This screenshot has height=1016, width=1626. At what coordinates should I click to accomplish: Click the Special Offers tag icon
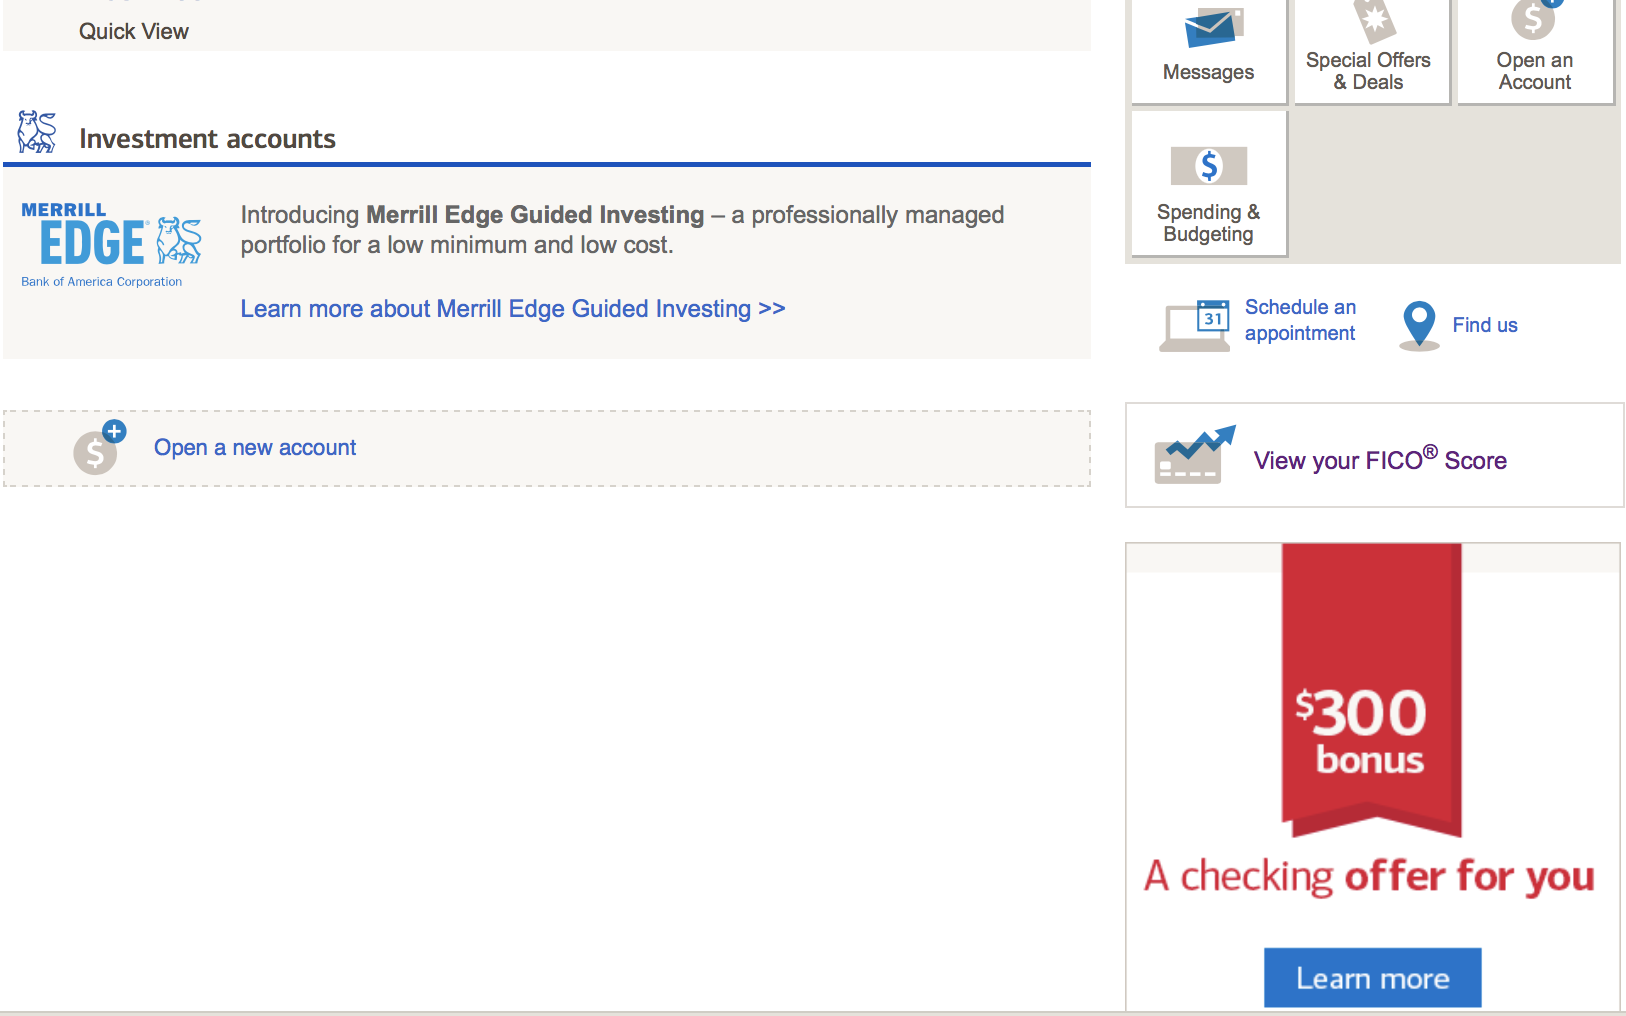tap(1374, 21)
